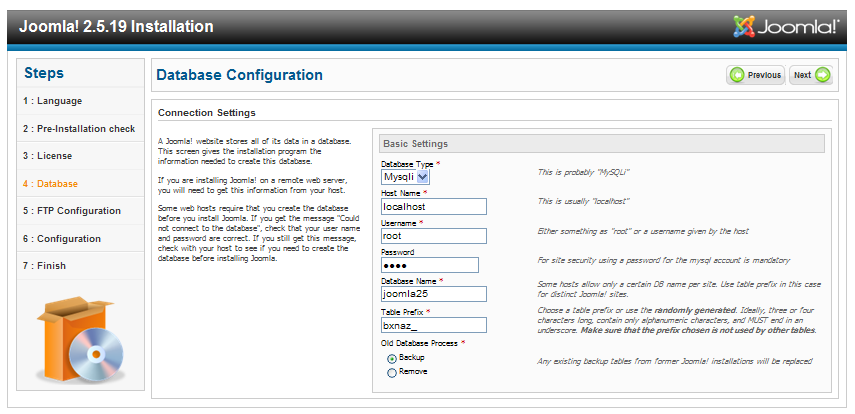
Task: Focus the Username field
Action: point(433,236)
